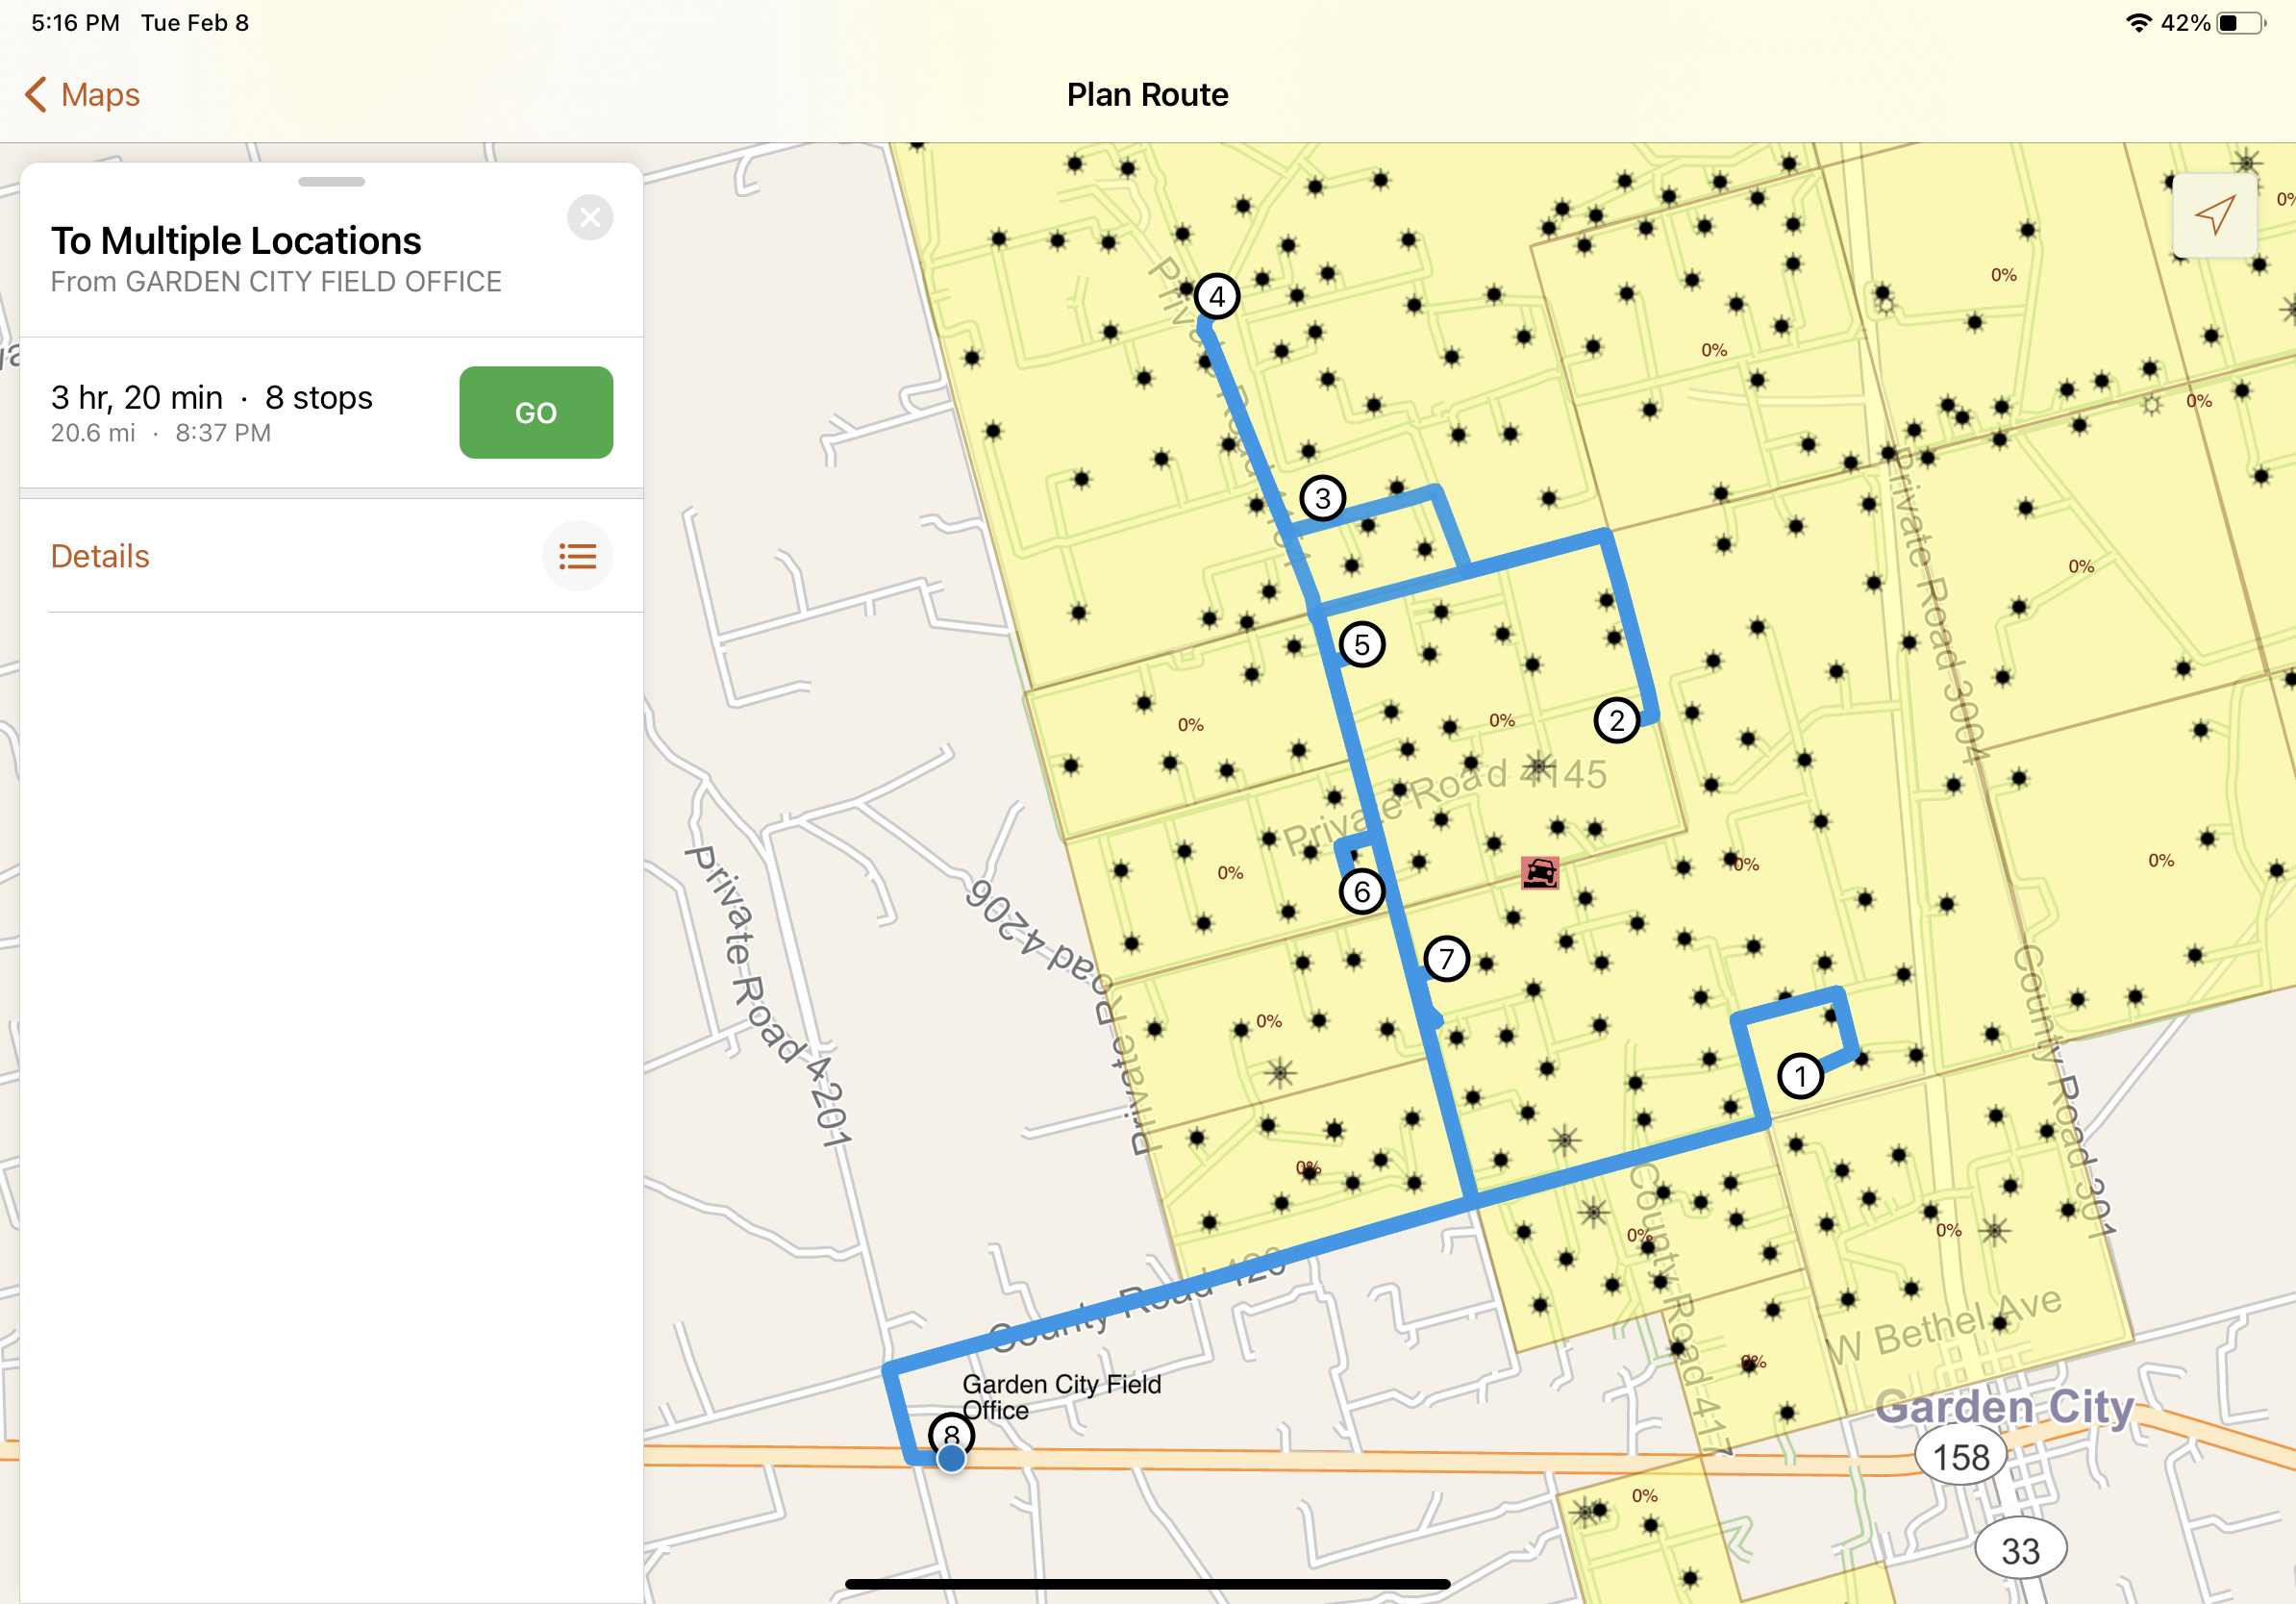Tap the red car marker icon
Viewport: 2296px width, 1604px height.
click(1539, 872)
